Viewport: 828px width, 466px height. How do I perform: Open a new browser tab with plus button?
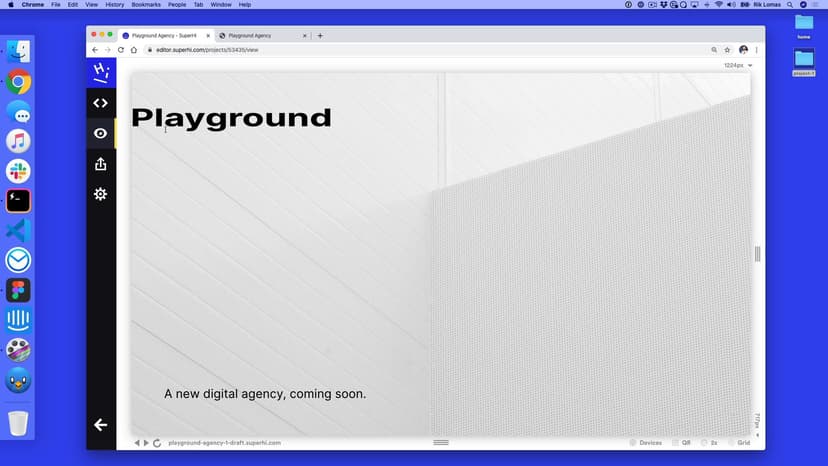(x=320, y=35)
